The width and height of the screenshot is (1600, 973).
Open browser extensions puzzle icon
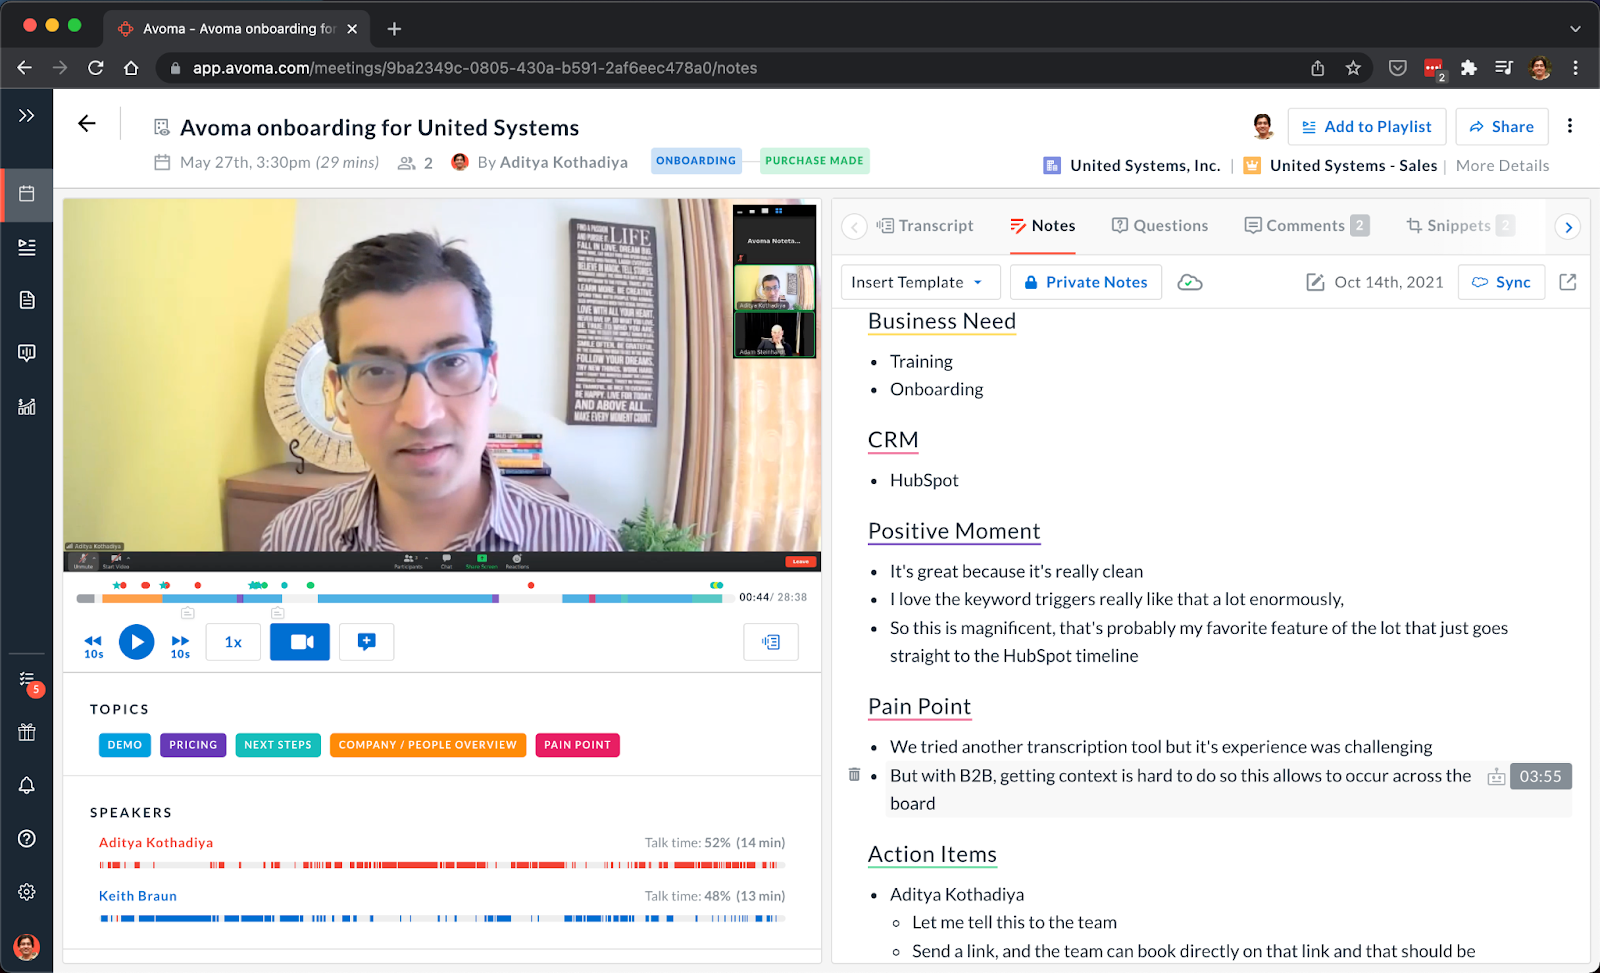pos(1468,68)
